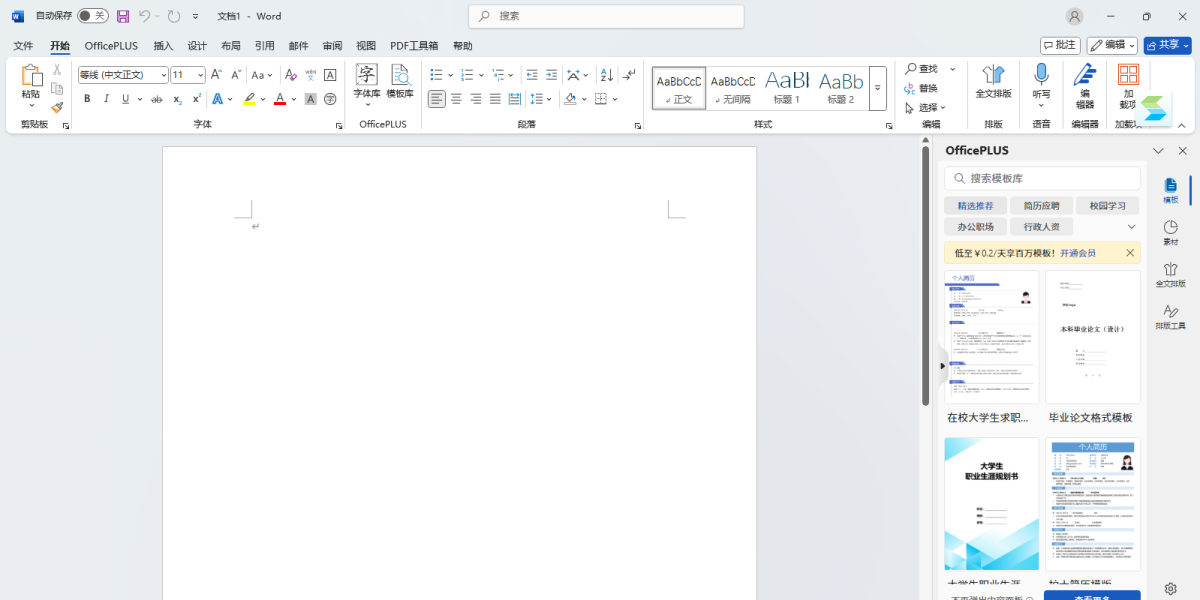Click the sort A-Z icon
The height and width of the screenshot is (600, 1200).
tap(606, 75)
